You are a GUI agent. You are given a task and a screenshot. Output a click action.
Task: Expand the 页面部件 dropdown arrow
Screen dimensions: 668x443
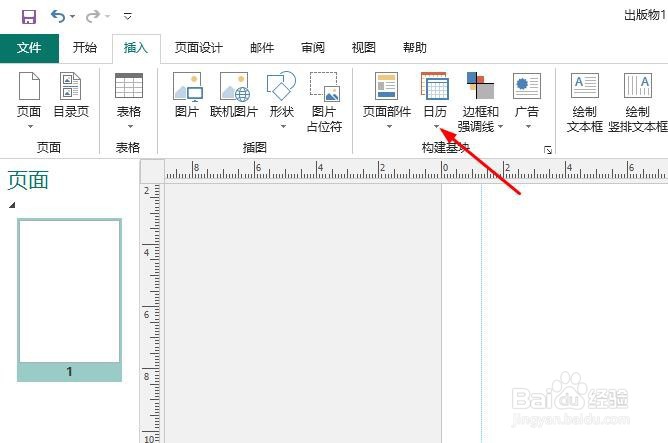coord(389,127)
